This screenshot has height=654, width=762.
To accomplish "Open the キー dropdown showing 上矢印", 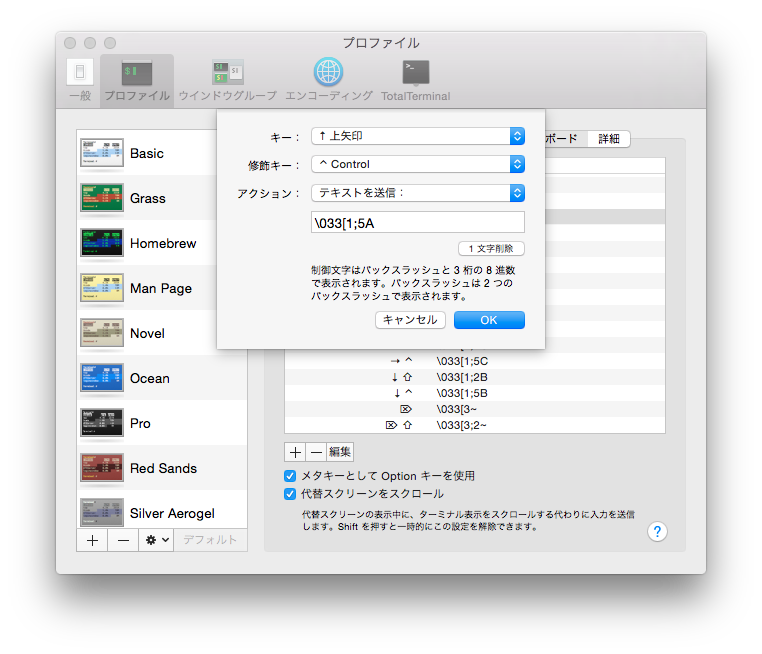I will coord(418,136).
